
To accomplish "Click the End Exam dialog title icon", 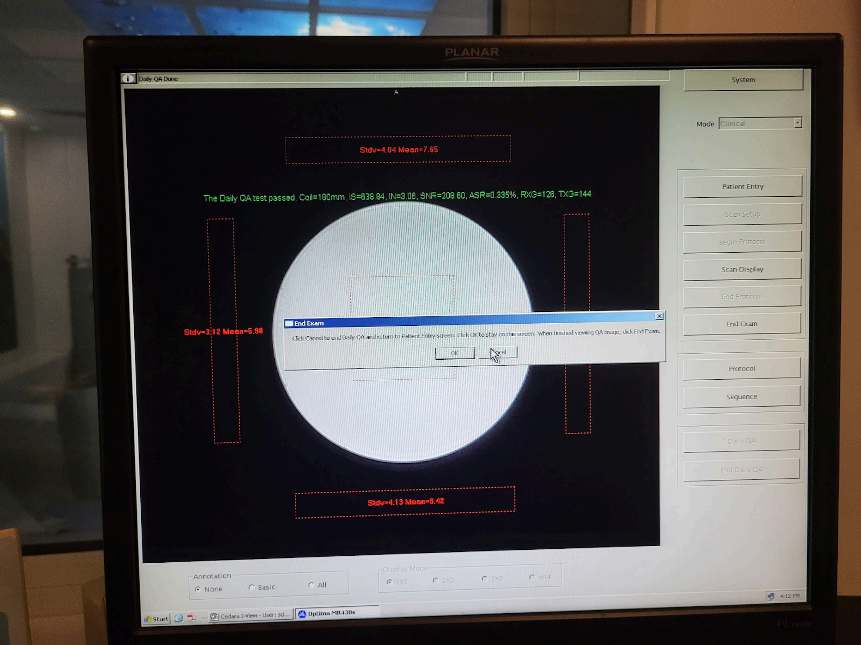I will point(290,324).
